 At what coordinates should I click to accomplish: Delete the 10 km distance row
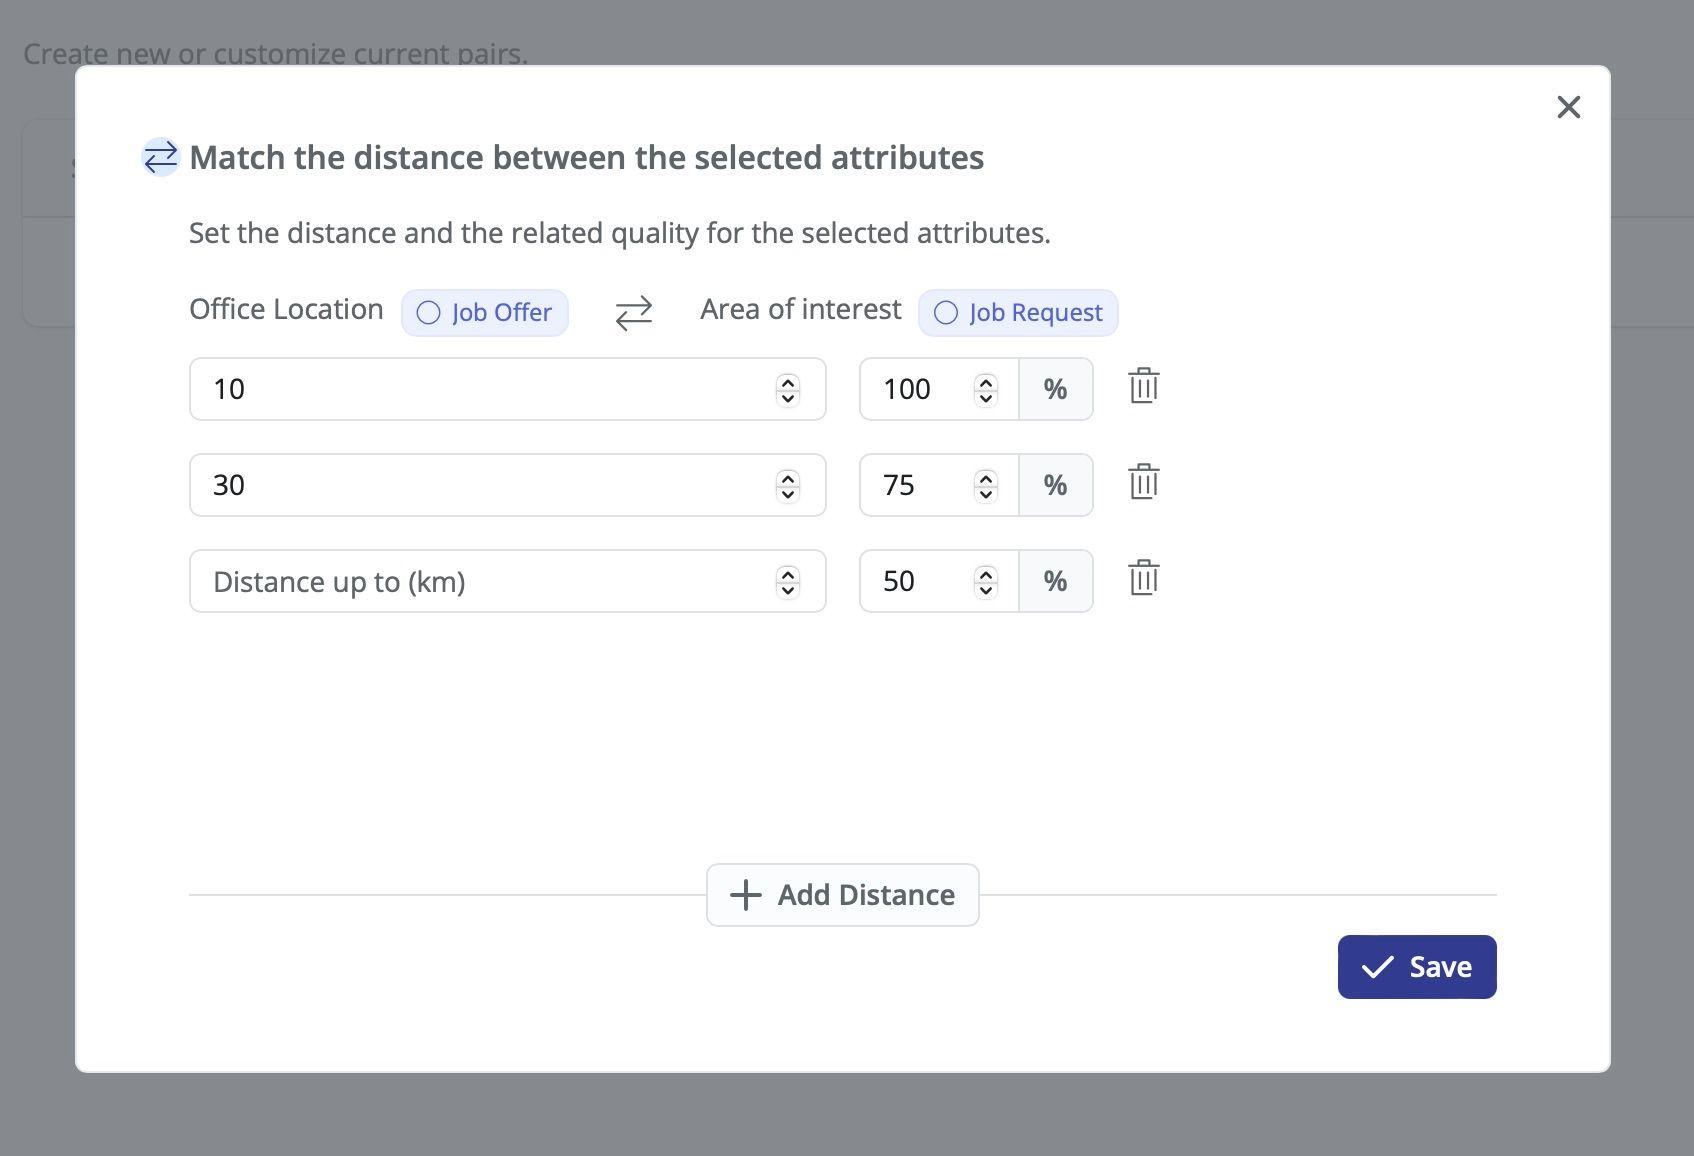(1143, 387)
